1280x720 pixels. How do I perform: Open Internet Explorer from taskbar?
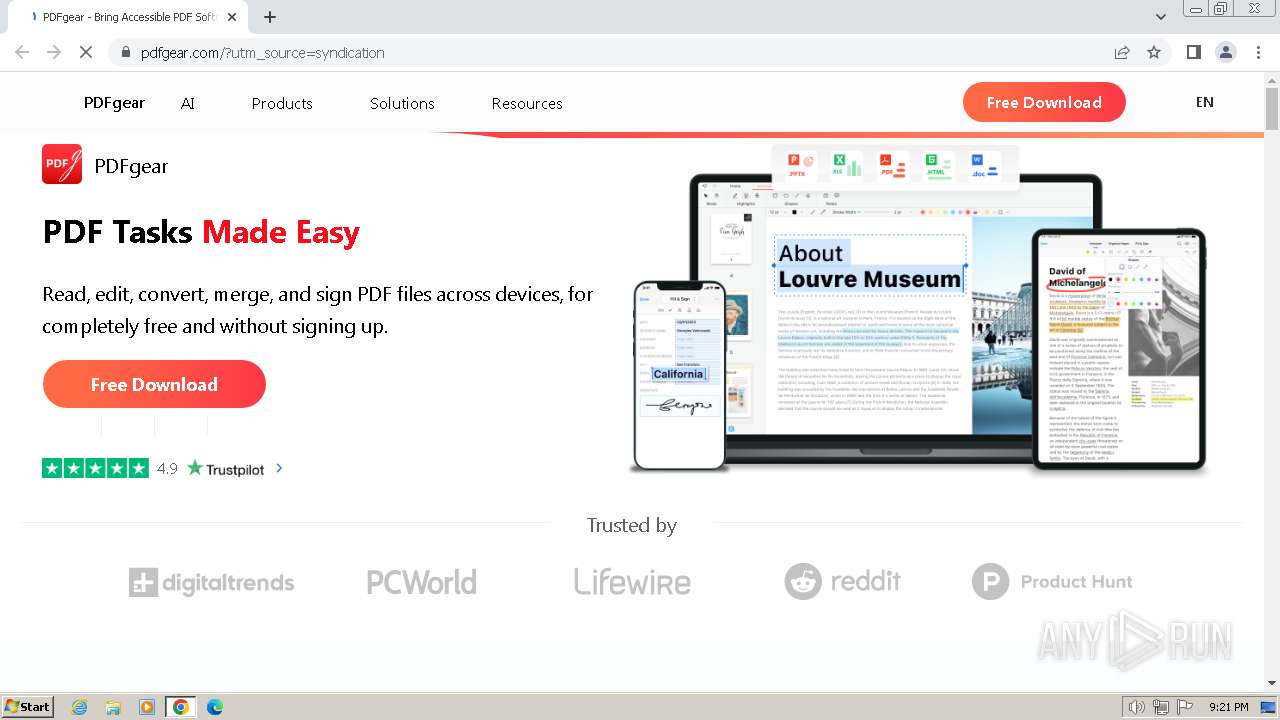[x=79, y=707]
